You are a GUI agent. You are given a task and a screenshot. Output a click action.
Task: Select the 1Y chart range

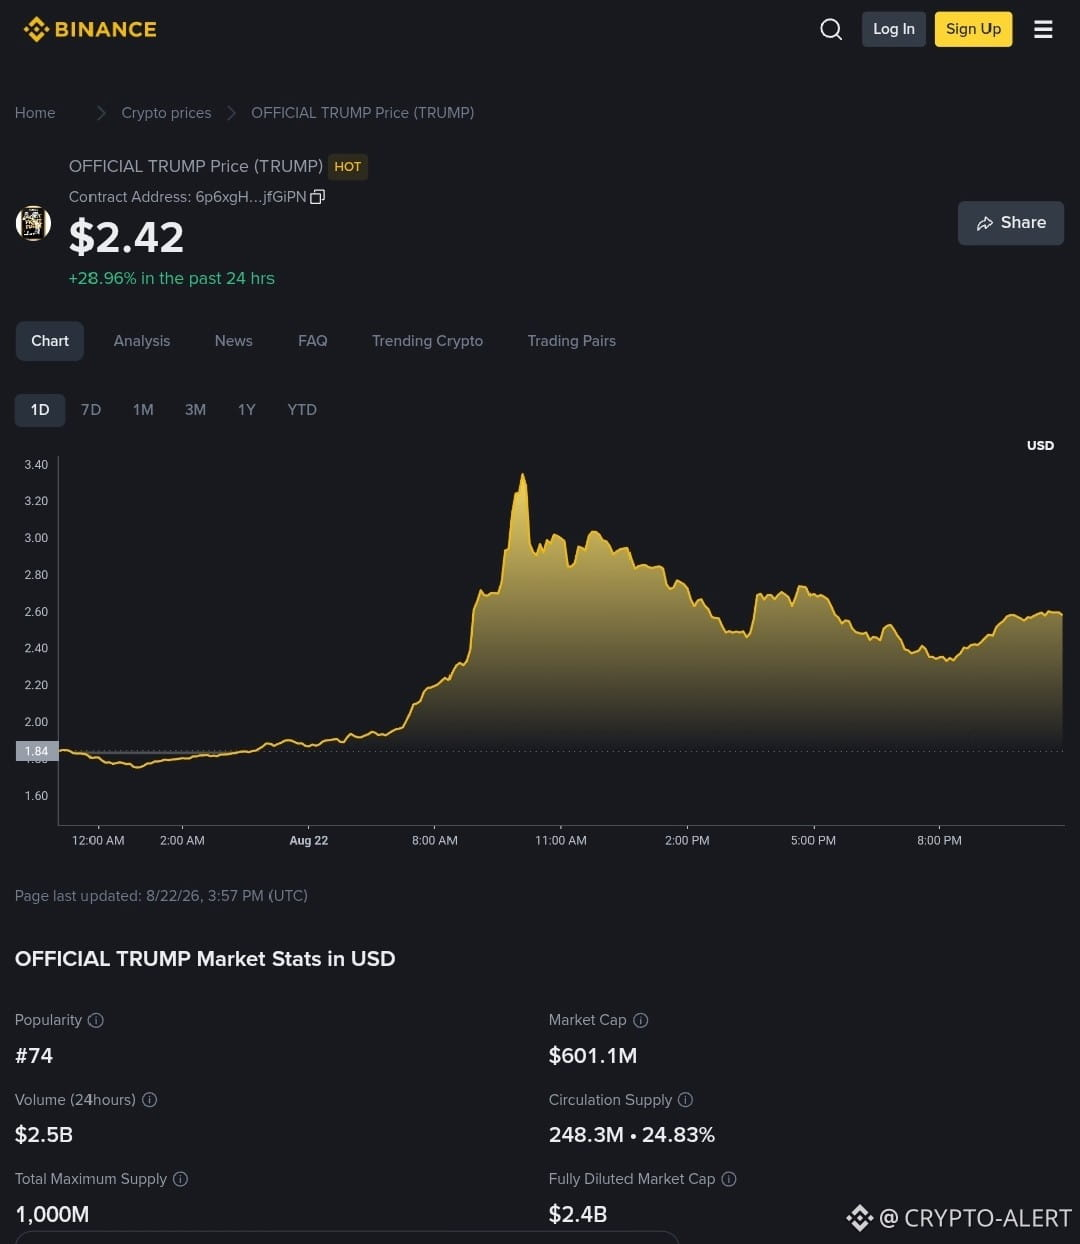[x=247, y=410]
